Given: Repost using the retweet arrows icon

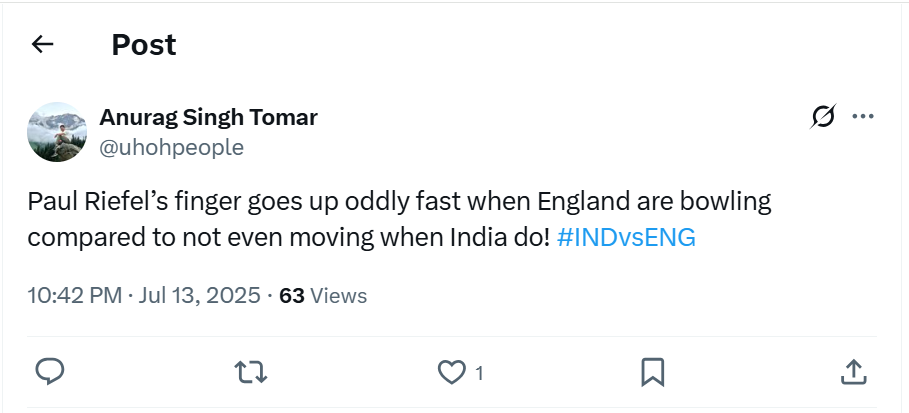Looking at the screenshot, I should tap(250, 373).
